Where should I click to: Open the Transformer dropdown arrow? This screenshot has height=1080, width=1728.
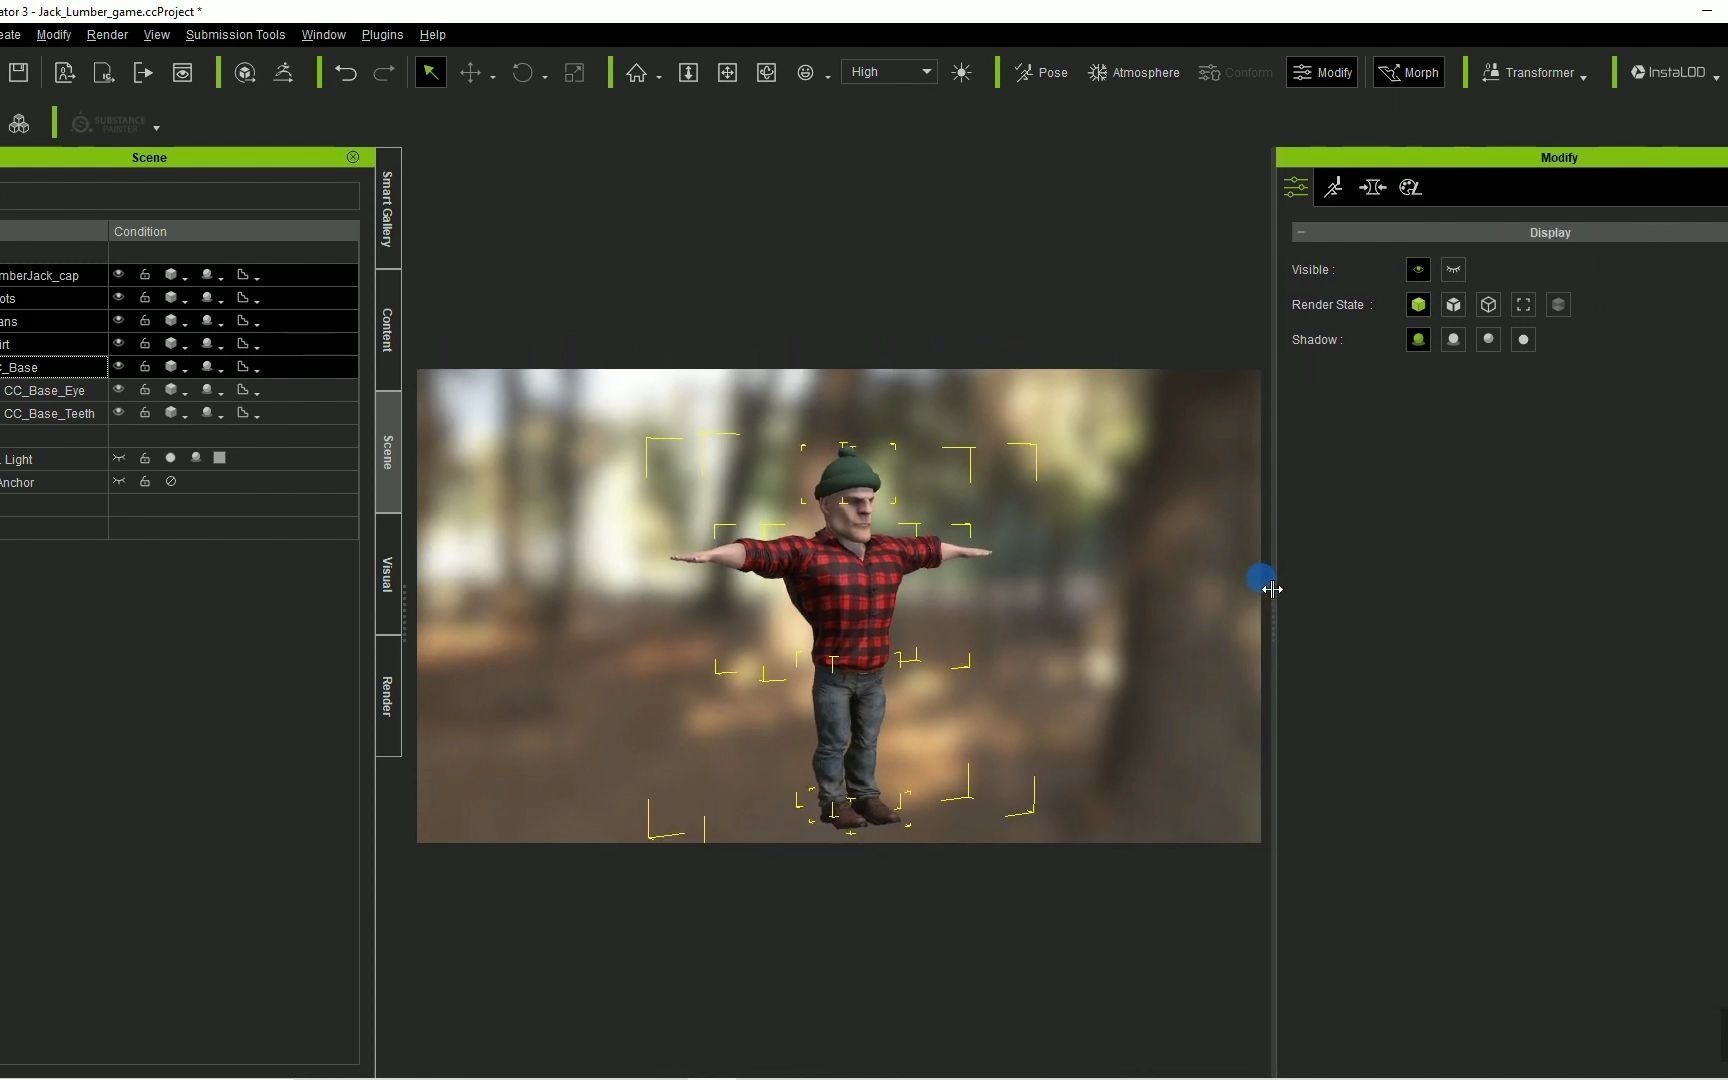pos(1583,76)
